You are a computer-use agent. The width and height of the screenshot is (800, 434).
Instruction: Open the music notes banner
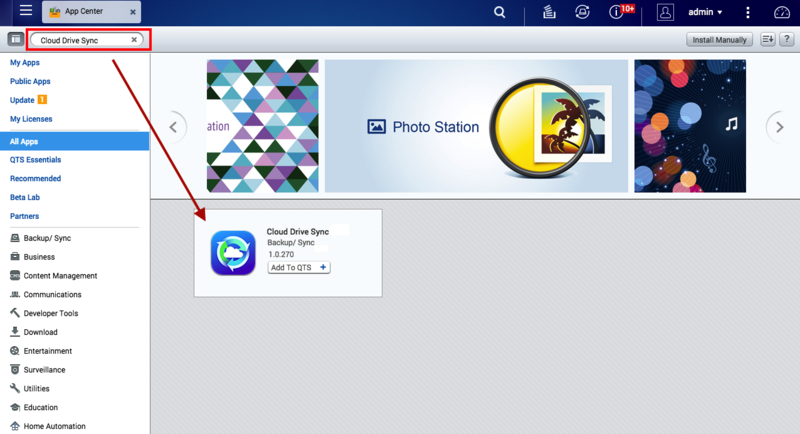[690, 126]
